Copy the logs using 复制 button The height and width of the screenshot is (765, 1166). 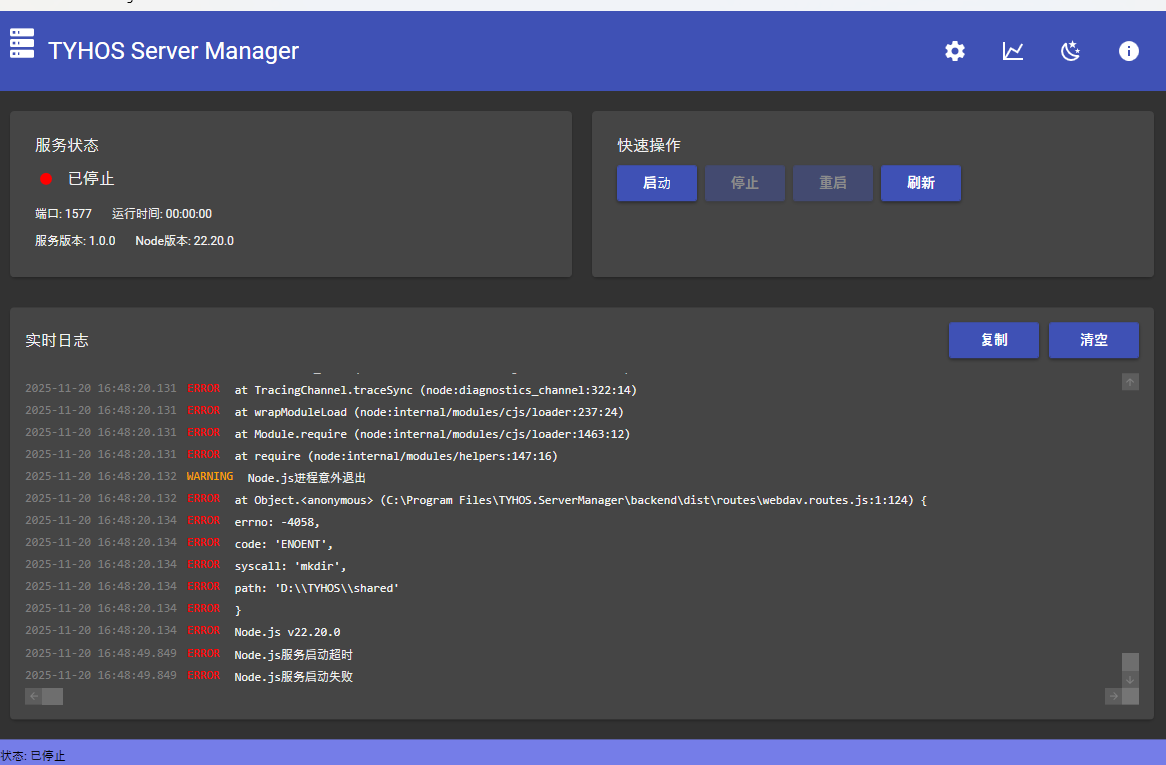coord(993,340)
